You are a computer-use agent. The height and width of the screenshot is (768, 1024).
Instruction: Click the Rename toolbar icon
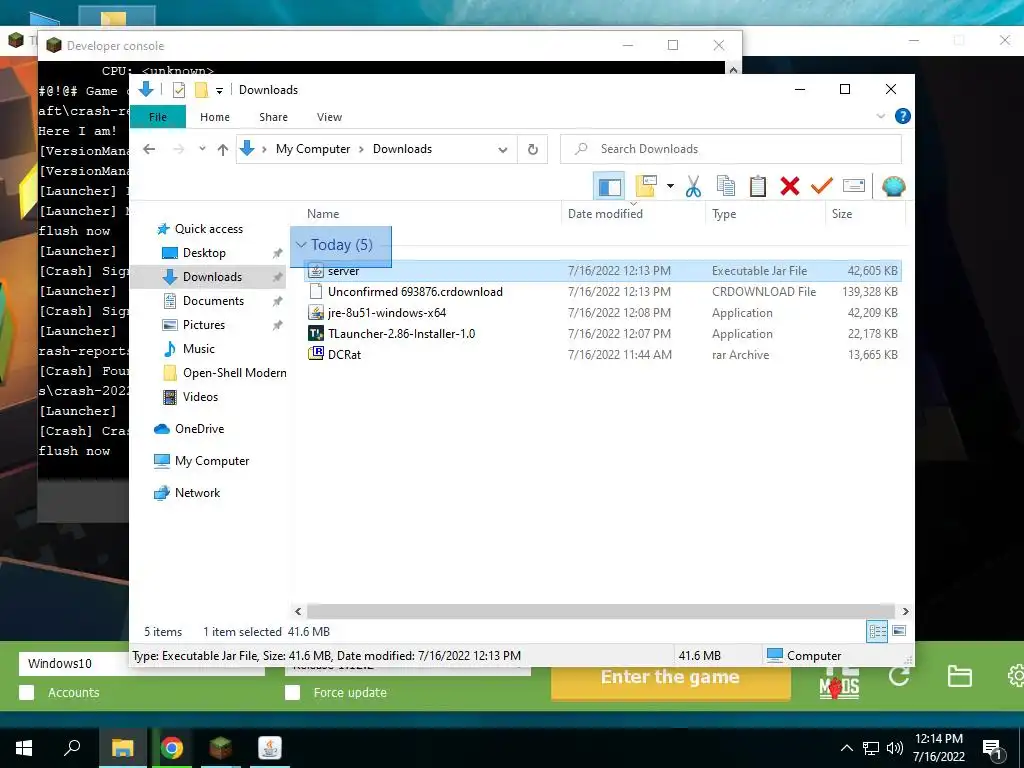(x=854, y=187)
